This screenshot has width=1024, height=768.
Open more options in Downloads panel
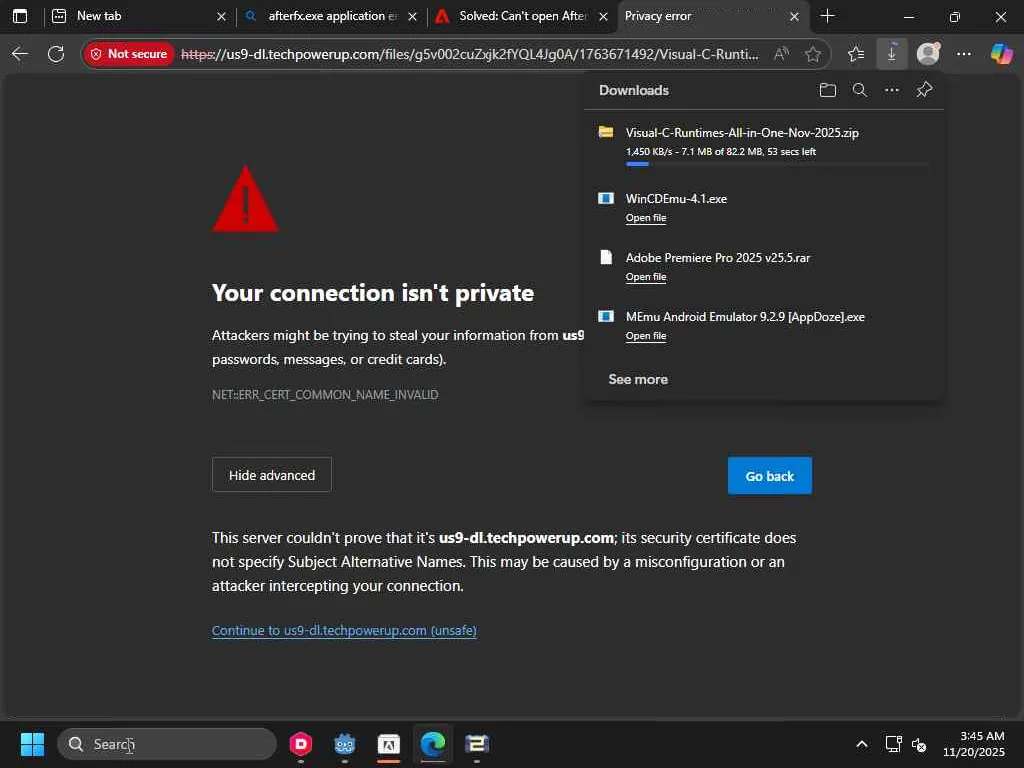click(x=891, y=90)
